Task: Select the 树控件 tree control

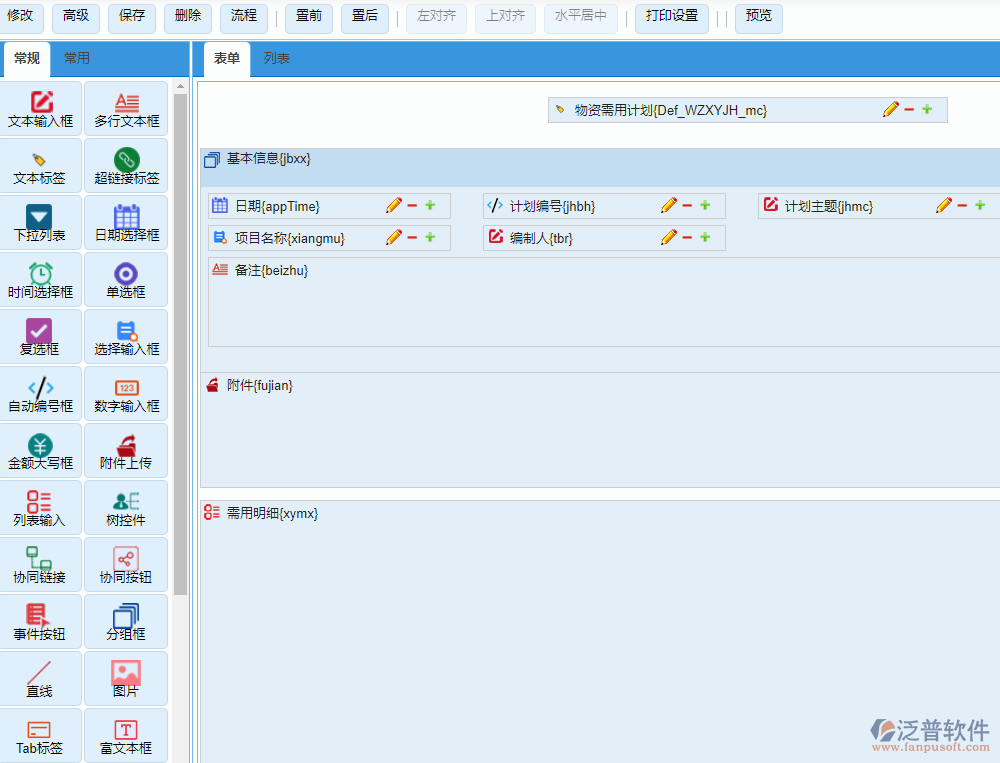Action: click(126, 507)
